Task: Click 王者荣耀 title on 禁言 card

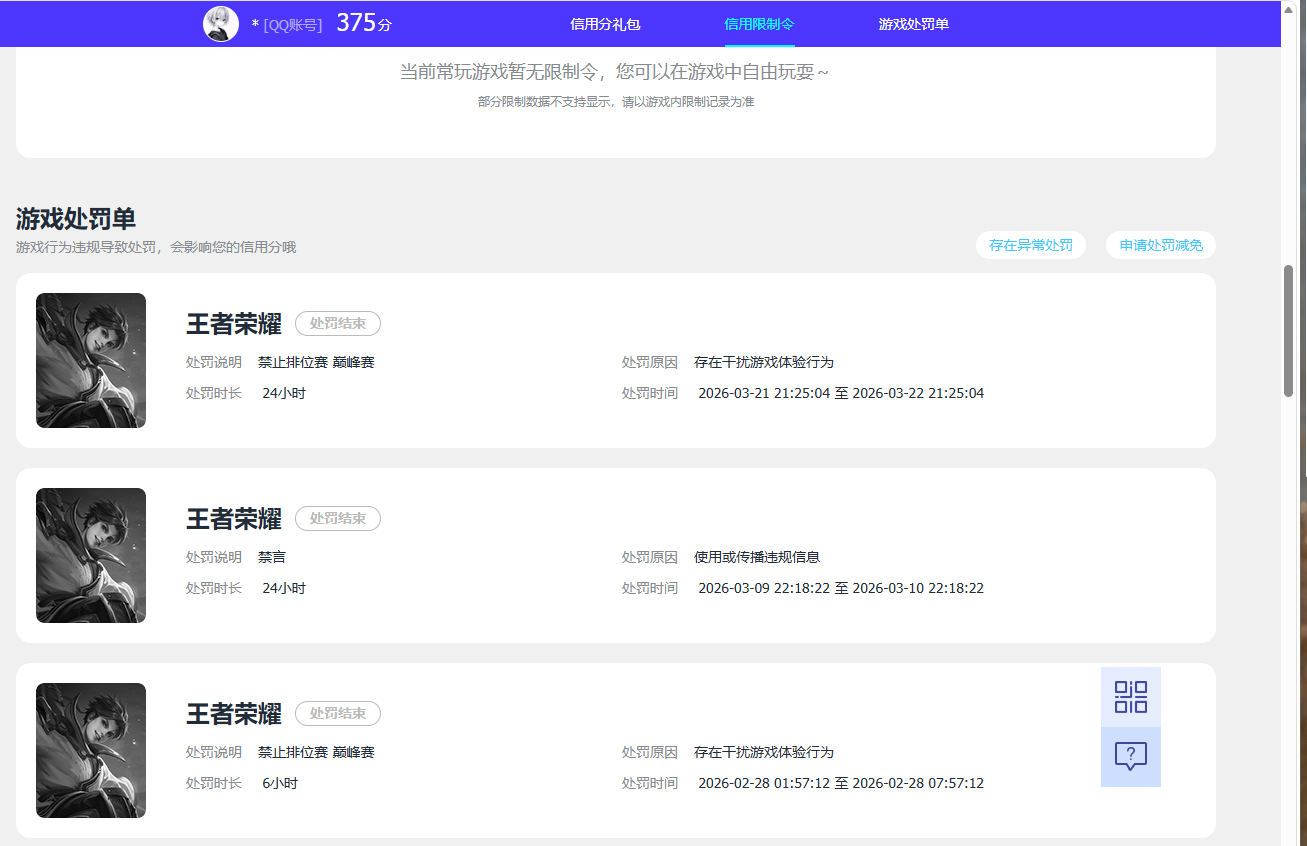Action: pos(234,519)
